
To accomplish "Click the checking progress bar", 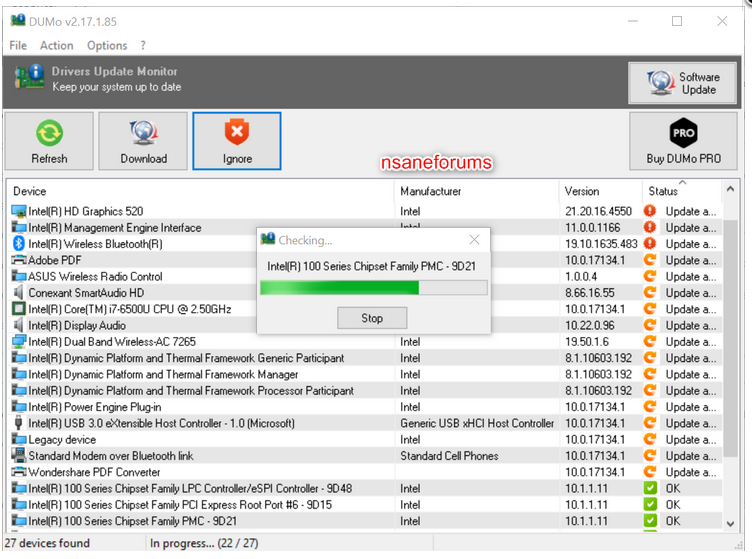I will 374,288.
